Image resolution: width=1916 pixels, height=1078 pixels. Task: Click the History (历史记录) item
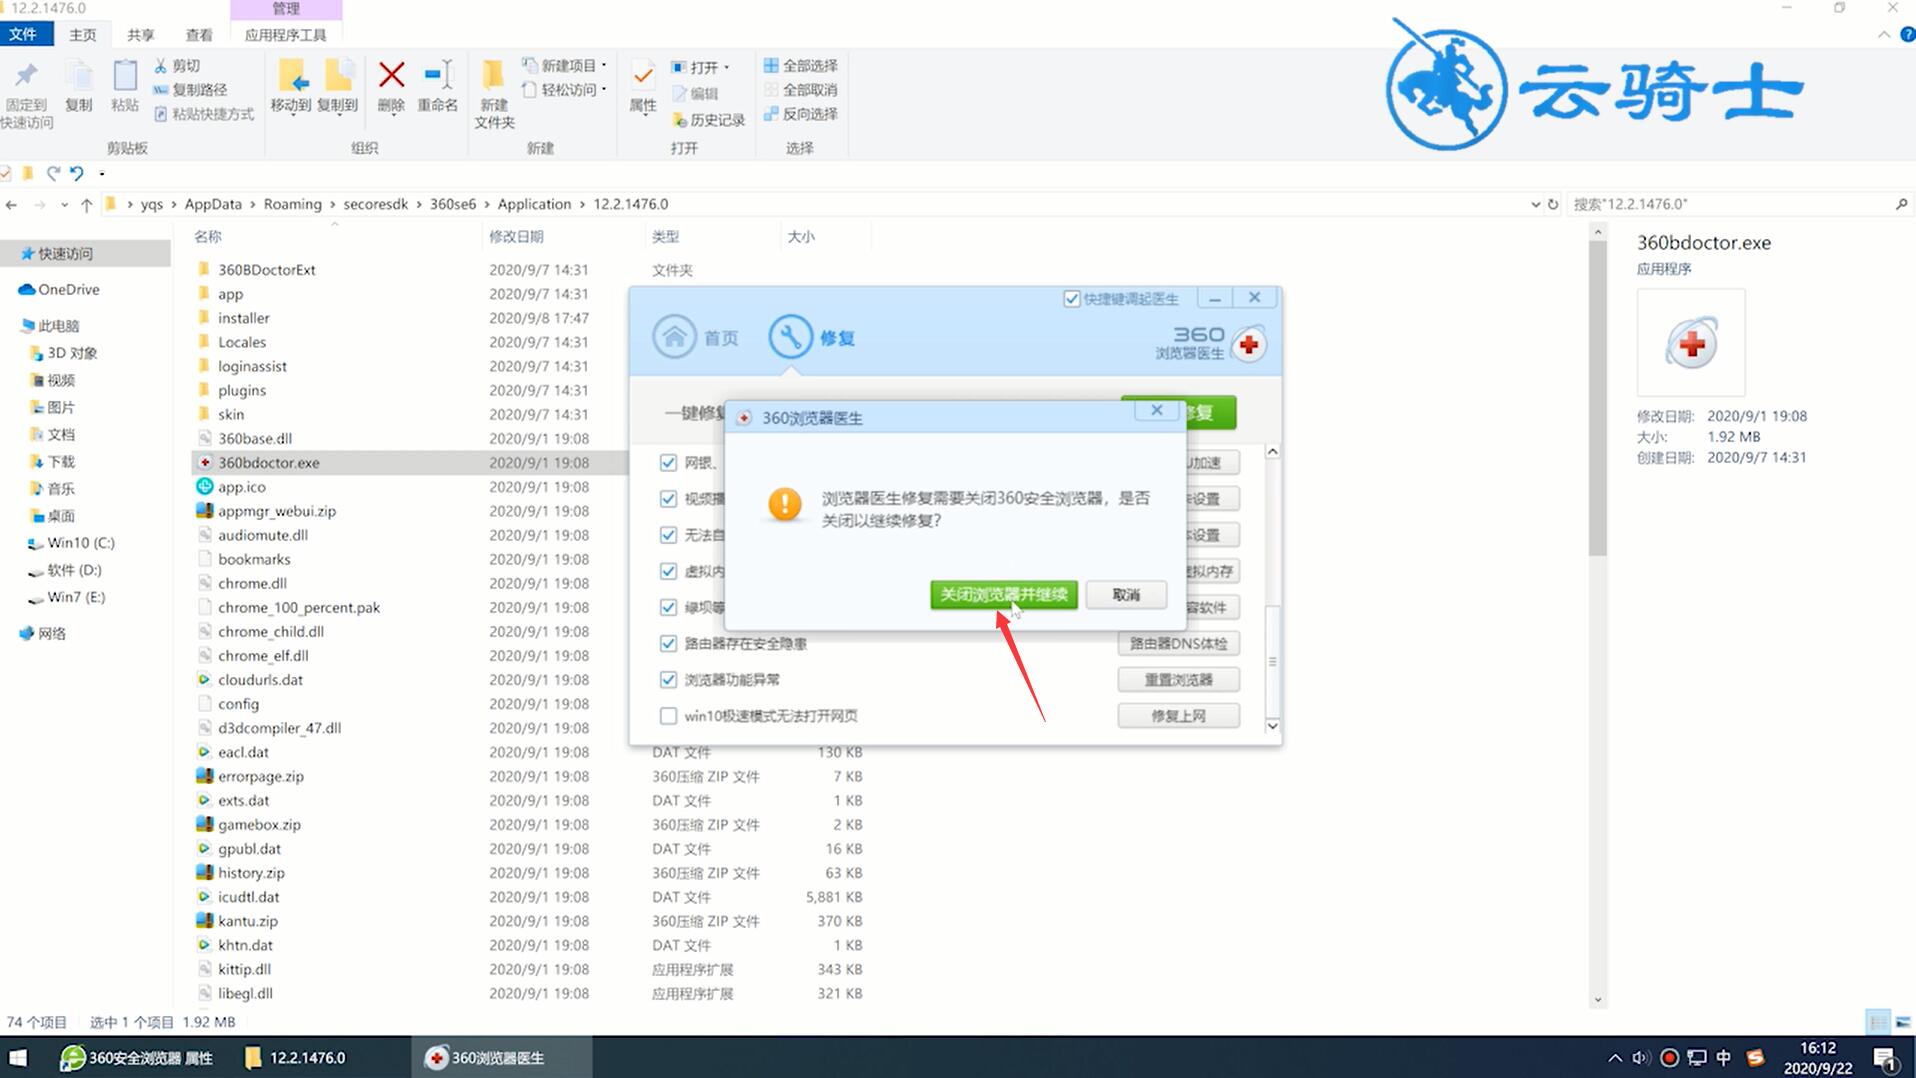[708, 120]
